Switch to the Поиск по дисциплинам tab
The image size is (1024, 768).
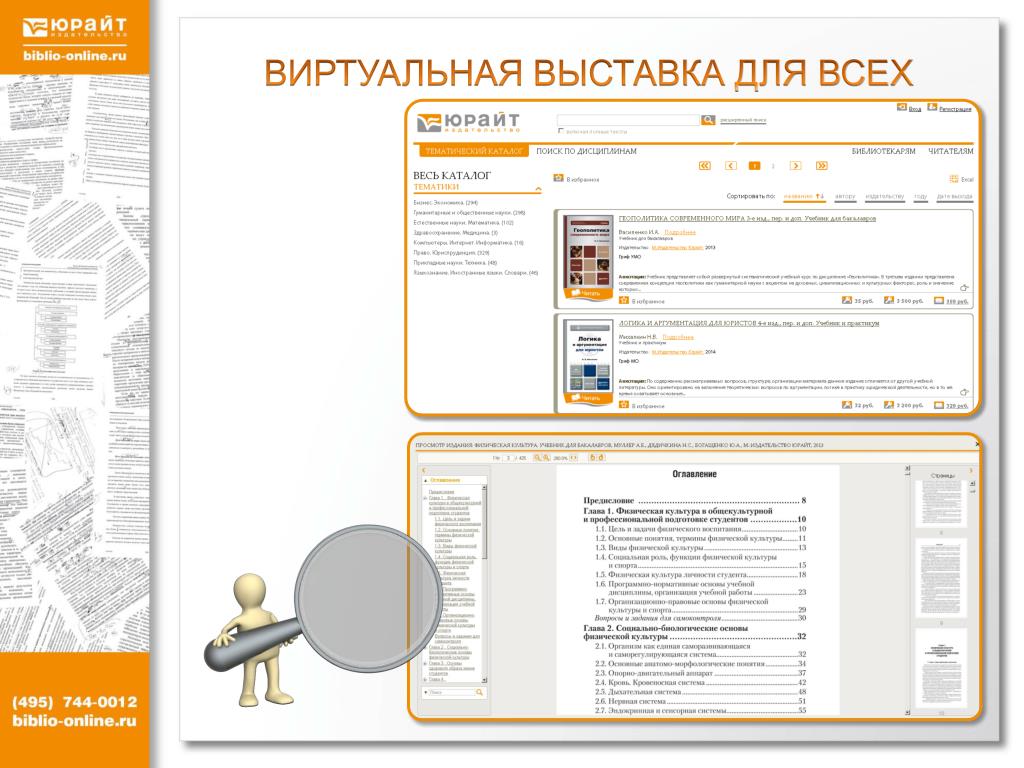586,151
